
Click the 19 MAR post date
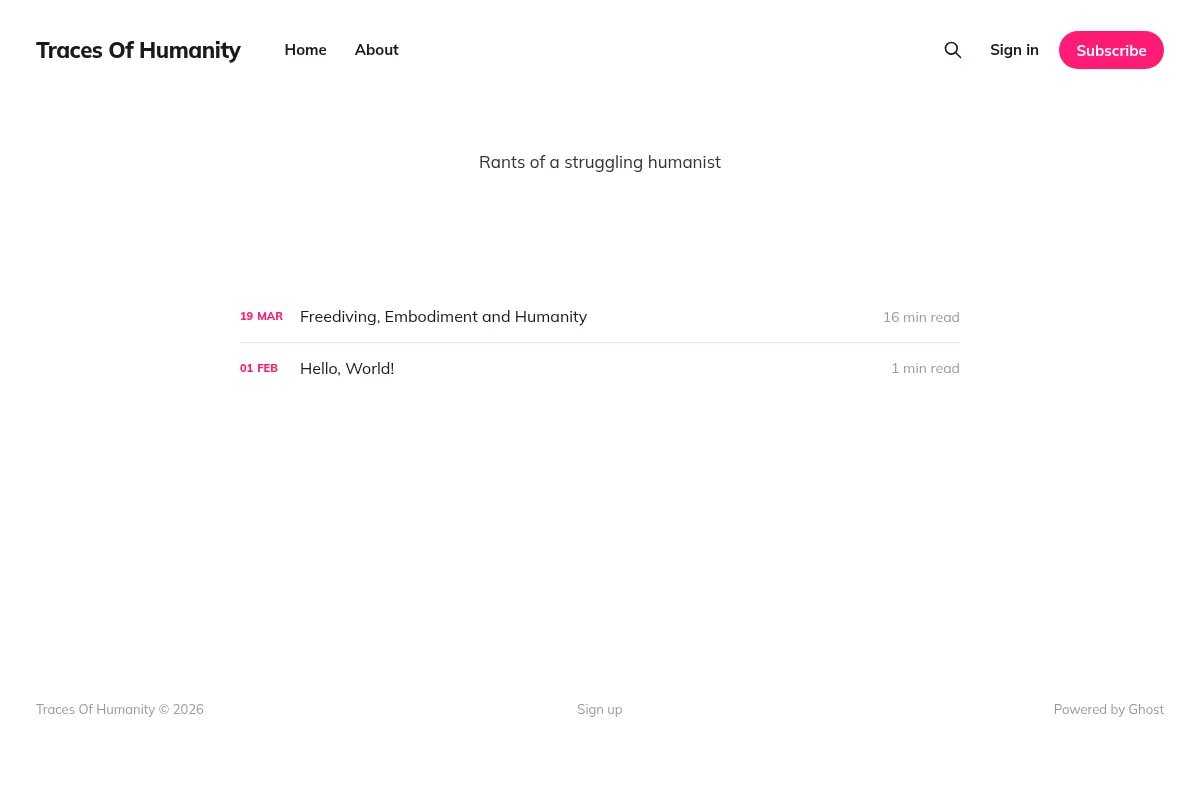[261, 316]
